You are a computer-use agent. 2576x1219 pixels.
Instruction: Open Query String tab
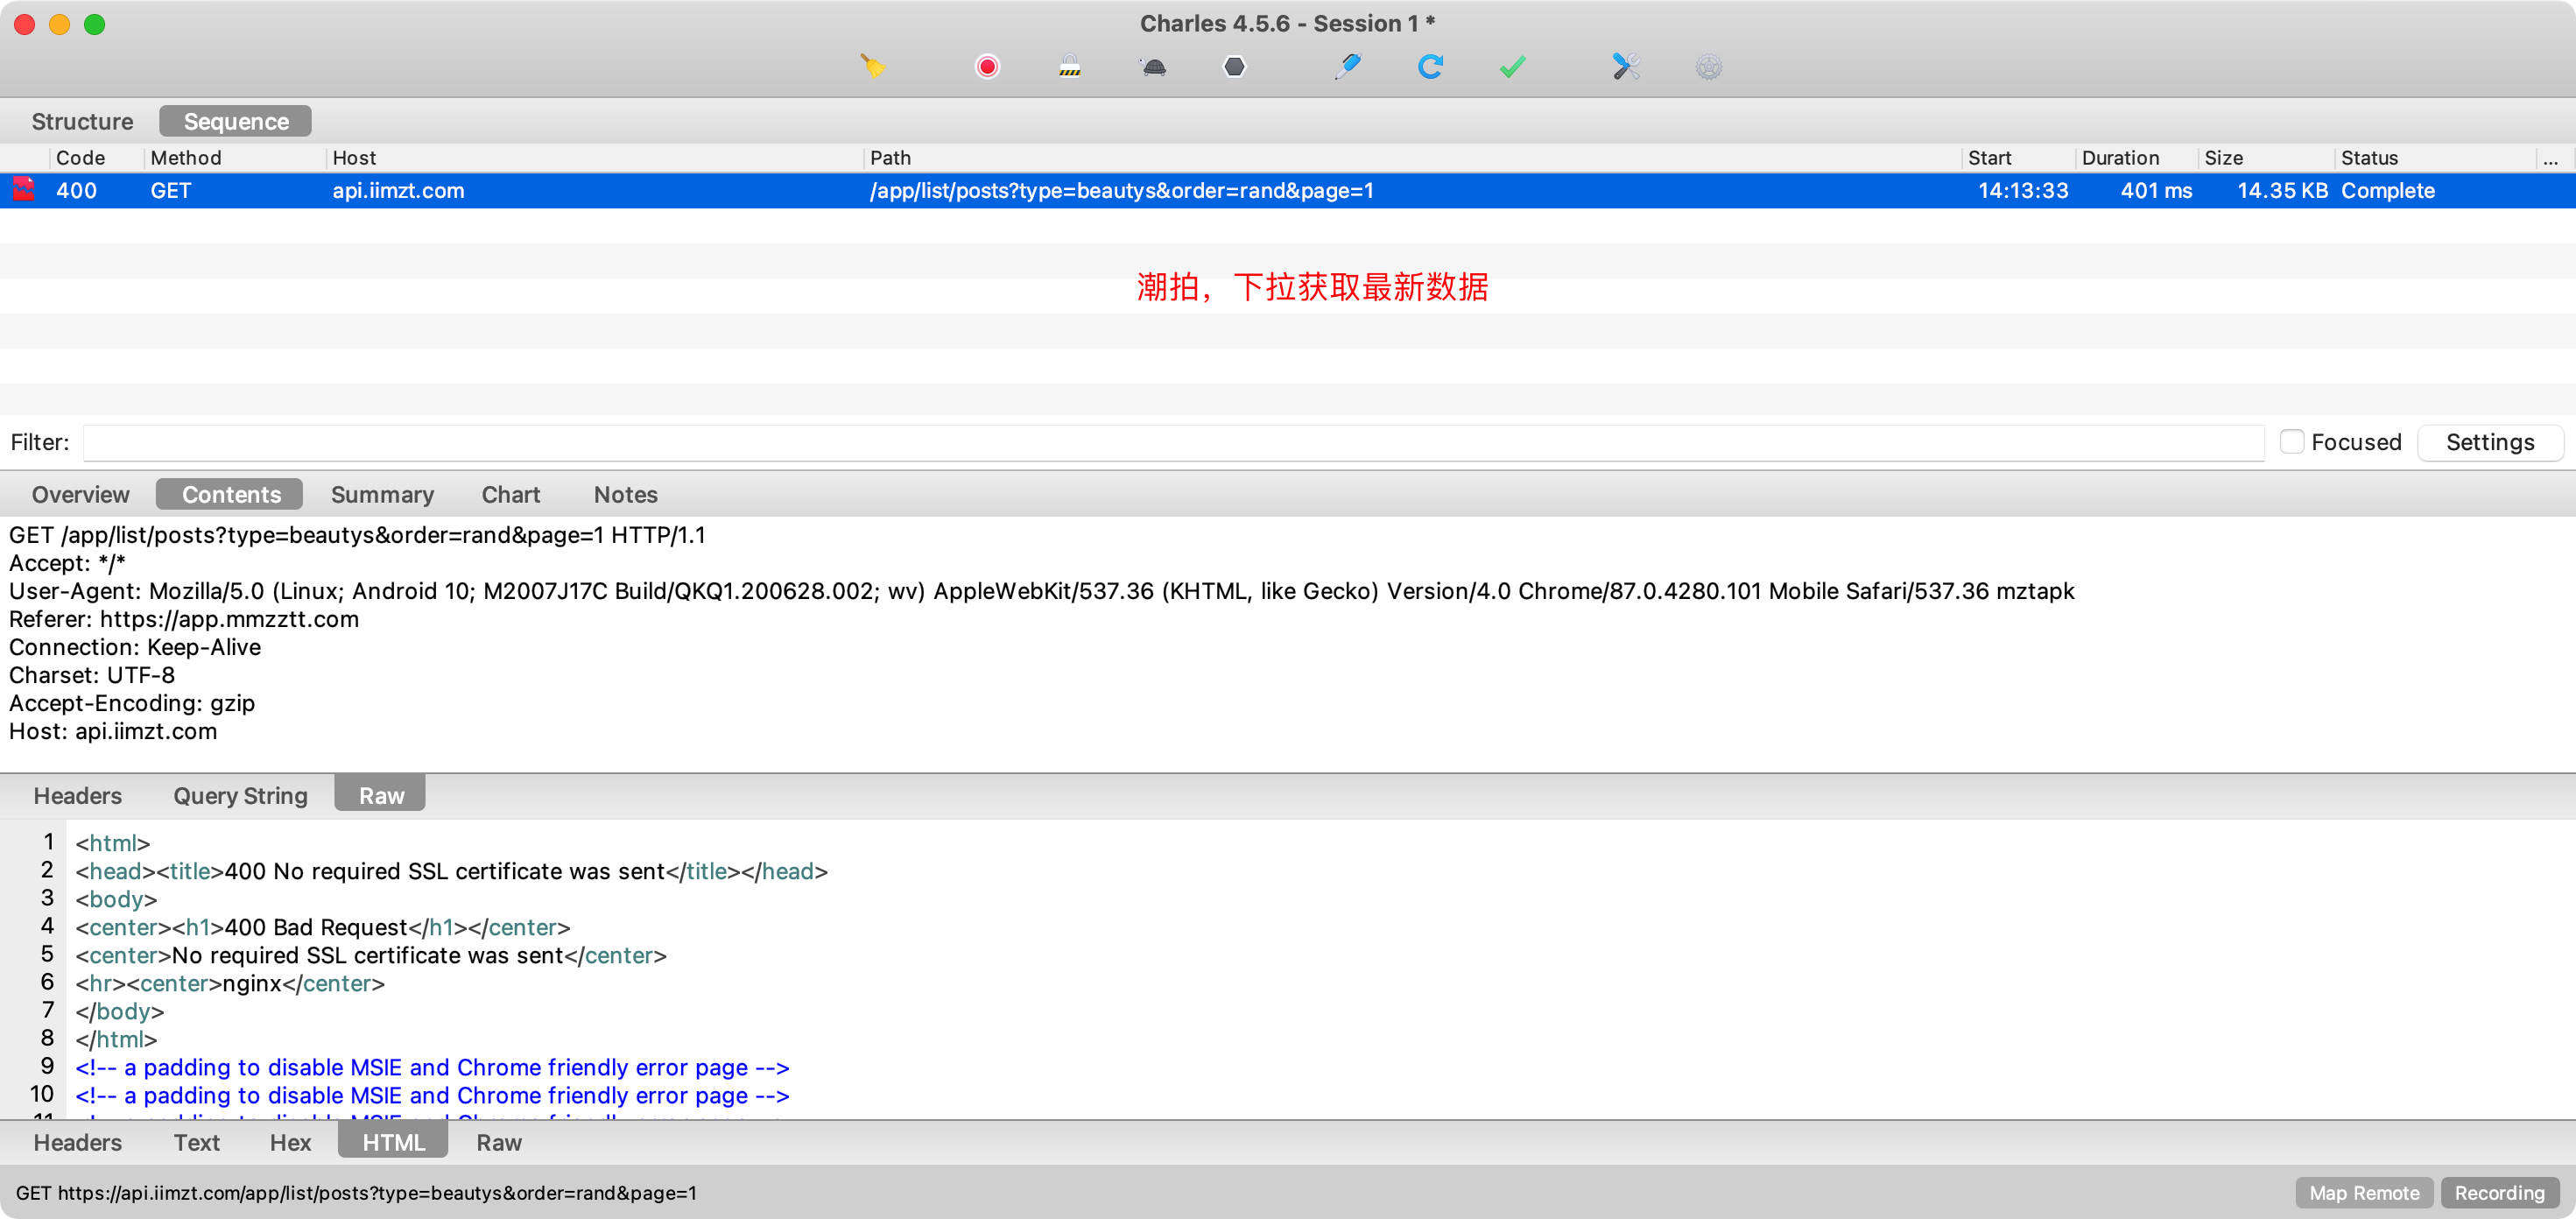(x=240, y=795)
